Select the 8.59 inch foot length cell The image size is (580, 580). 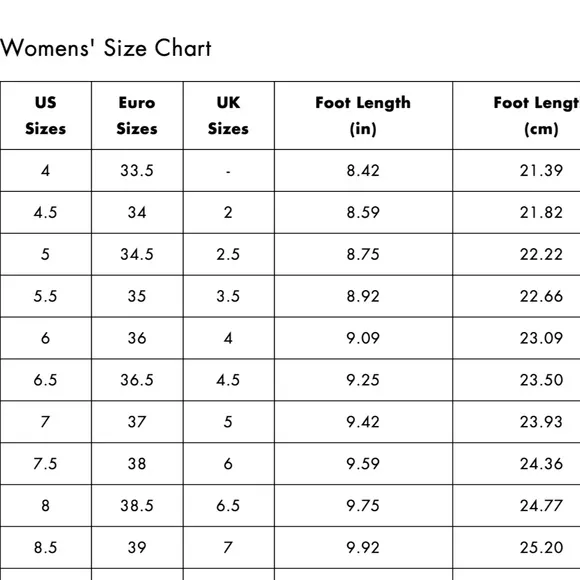click(x=363, y=212)
